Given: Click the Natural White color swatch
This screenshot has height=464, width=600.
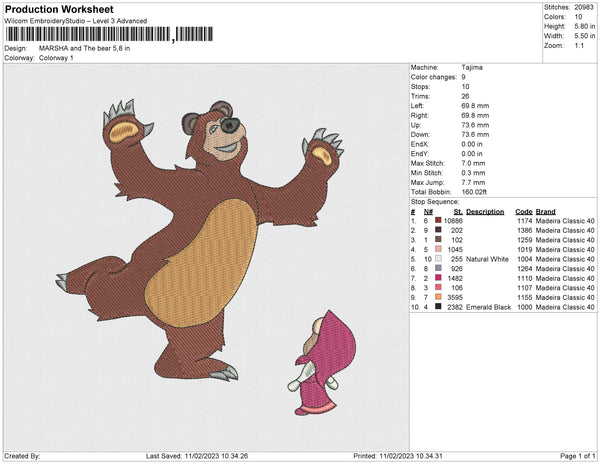Looking at the screenshot, I should tap(438, 259).
